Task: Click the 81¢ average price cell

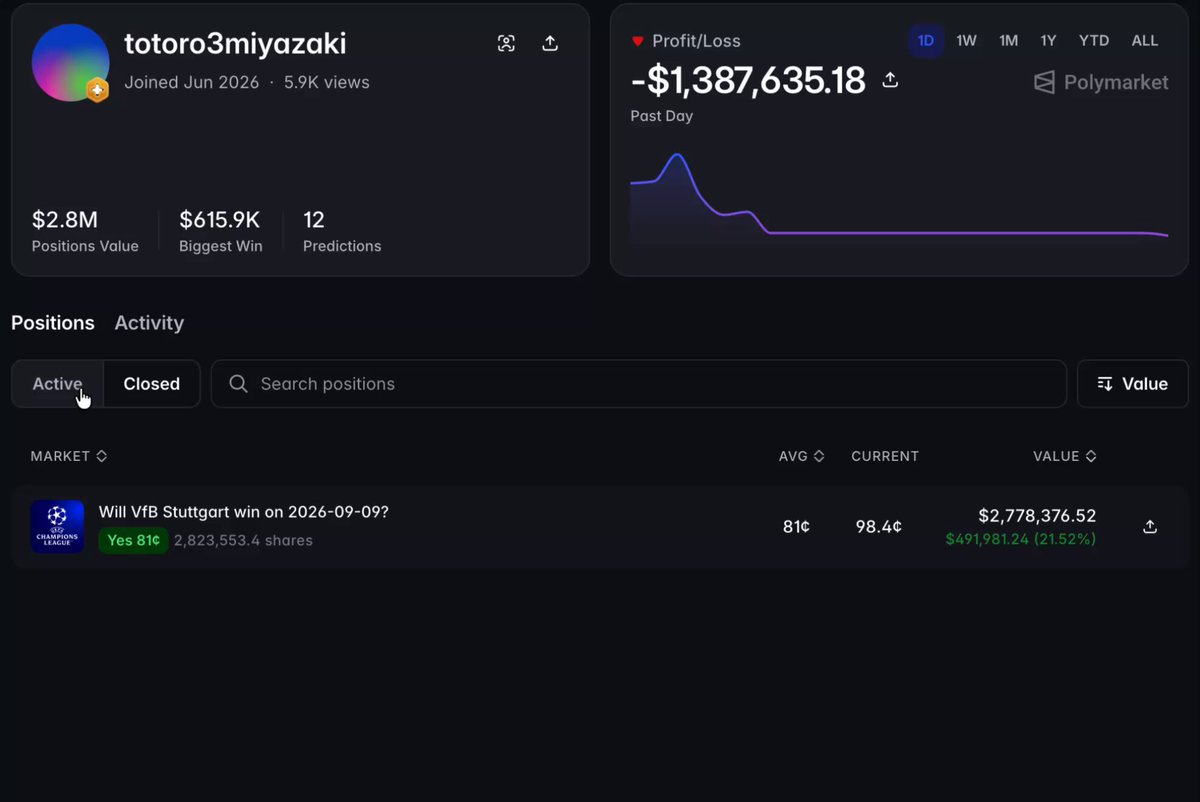Action: [796, 527]
